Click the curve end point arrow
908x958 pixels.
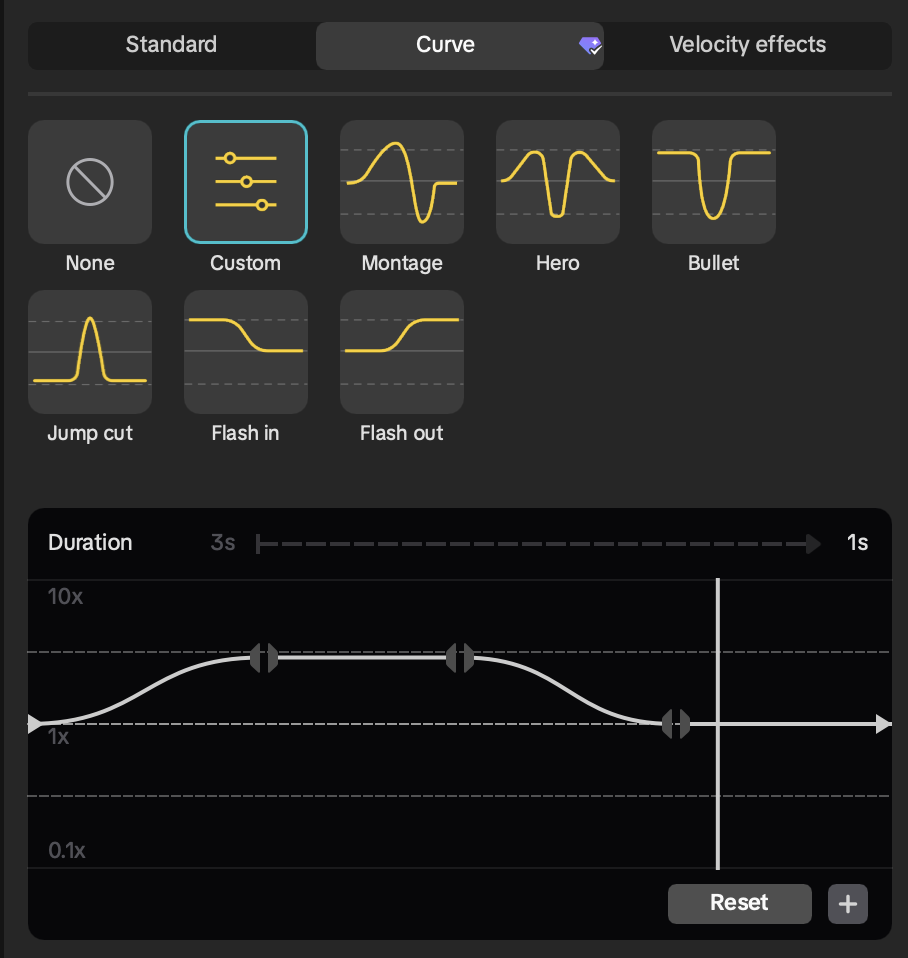coord(884,724)
